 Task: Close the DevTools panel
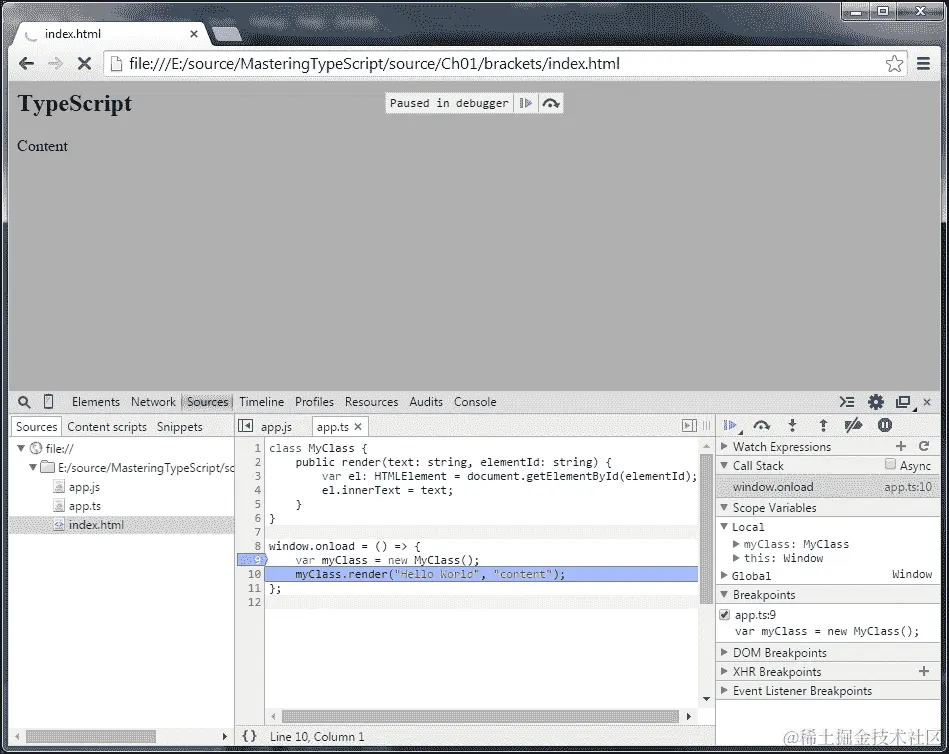tap(927, 402)
